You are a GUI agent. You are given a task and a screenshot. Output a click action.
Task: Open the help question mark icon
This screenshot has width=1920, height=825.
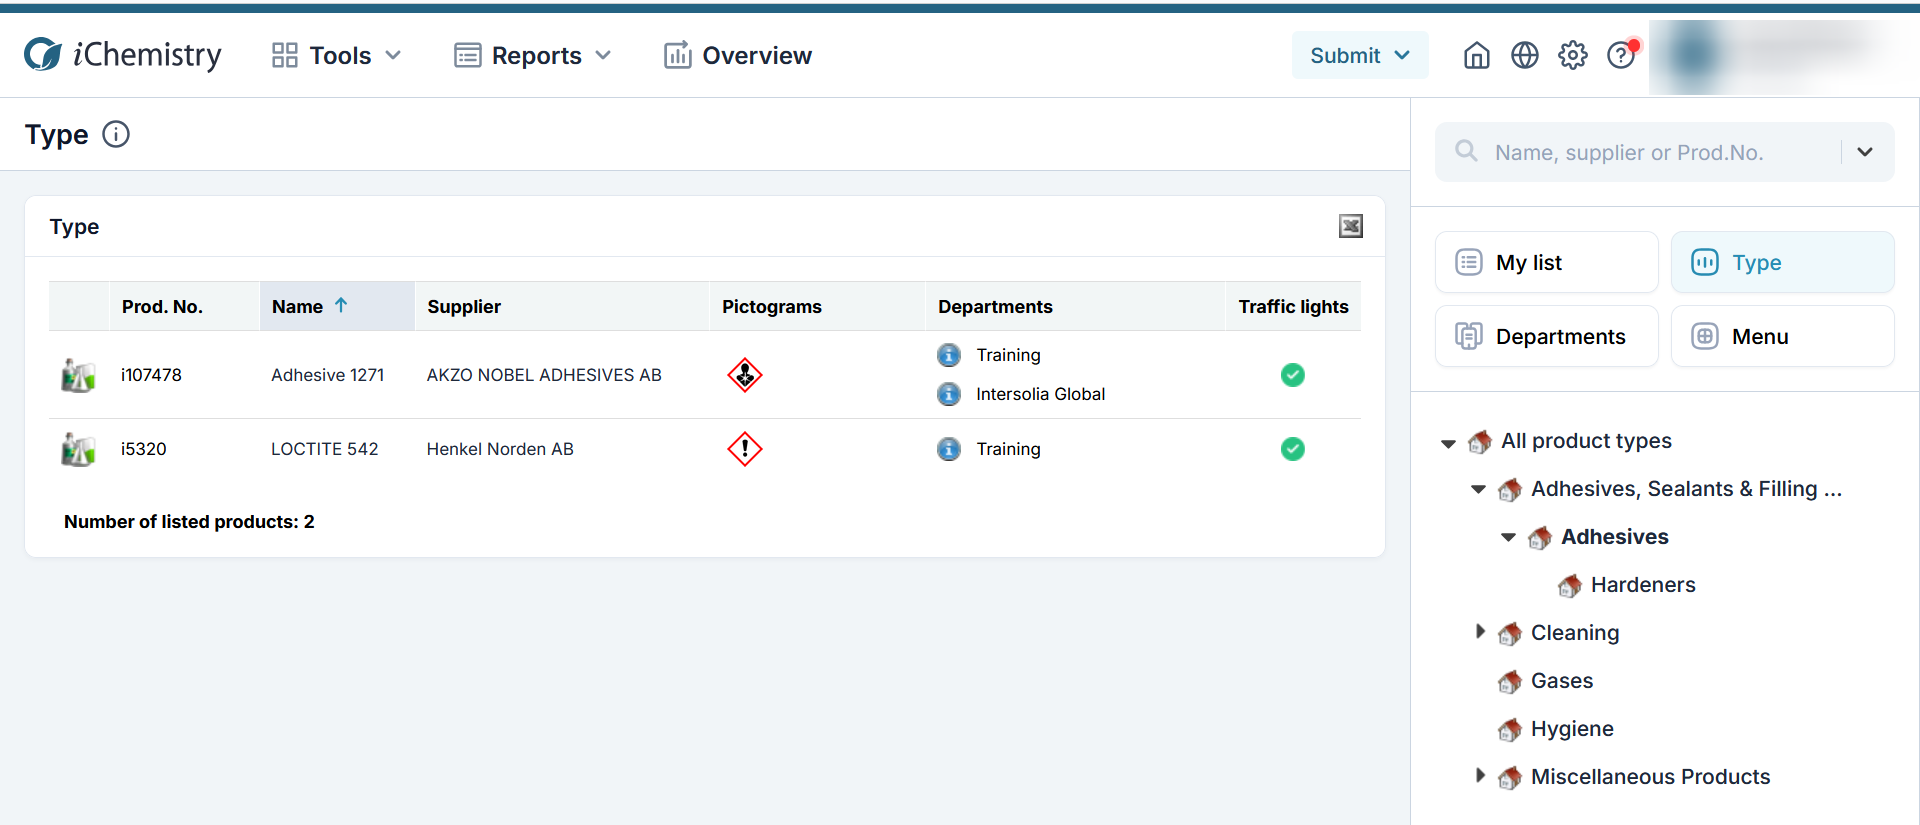1621,55
